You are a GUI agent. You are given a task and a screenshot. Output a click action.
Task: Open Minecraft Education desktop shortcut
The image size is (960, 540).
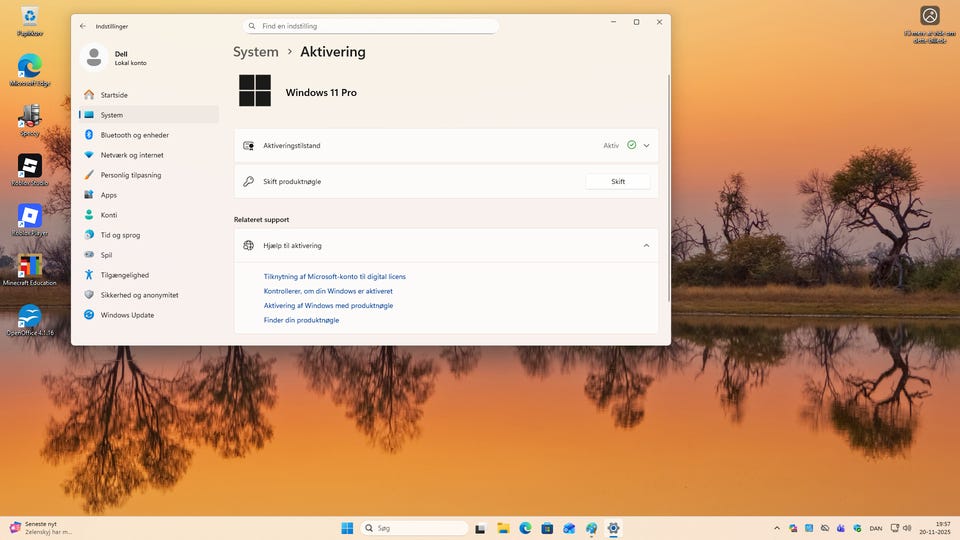[30, 267]
